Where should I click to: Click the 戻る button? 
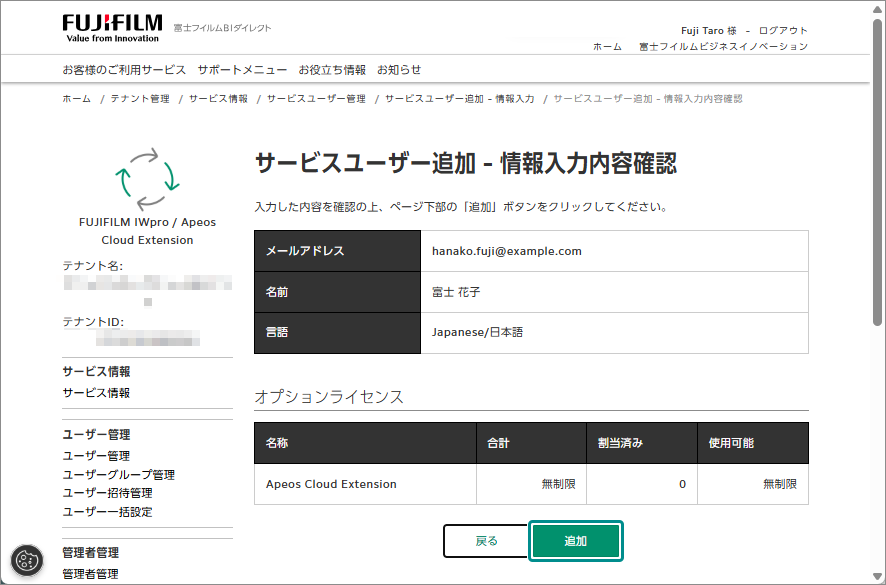tap(487, 541)
